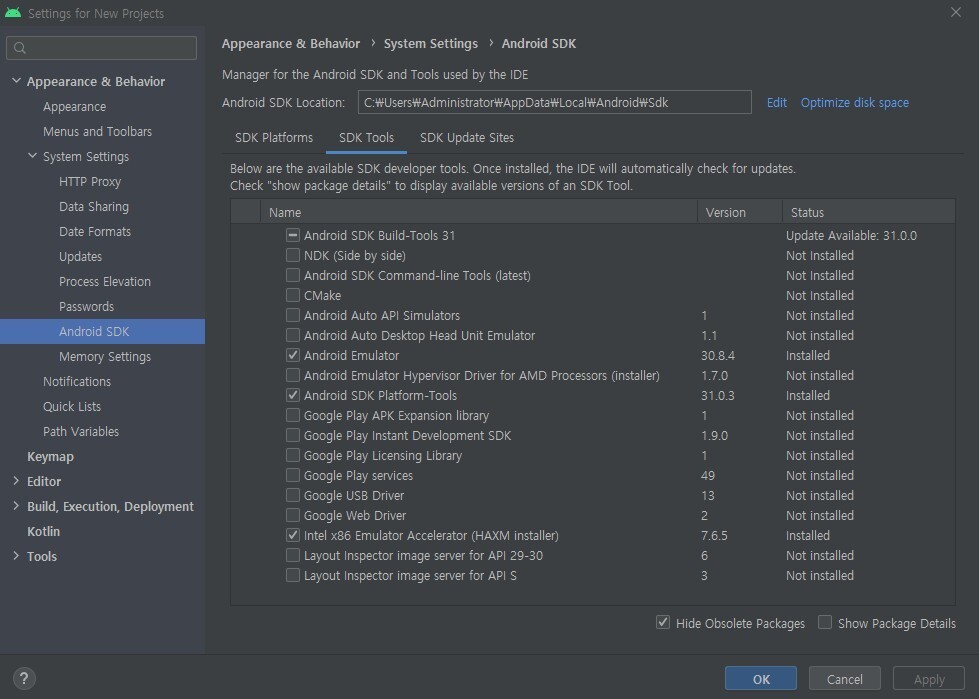979x699 pixels.
Task: Toggle the Android SDK Build-Tools 31 checkbox
Action: (x=293, y=235)
